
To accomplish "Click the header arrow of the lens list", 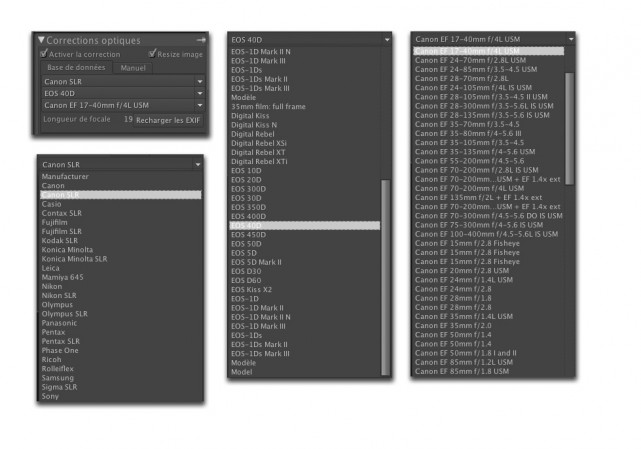I will 571,39.
